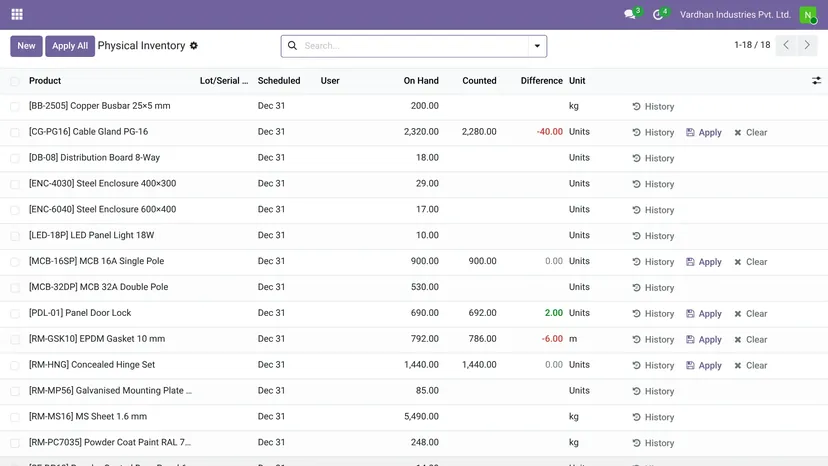Click the New button
This screenshot has height=466, width=828.
tap(26, 46)
